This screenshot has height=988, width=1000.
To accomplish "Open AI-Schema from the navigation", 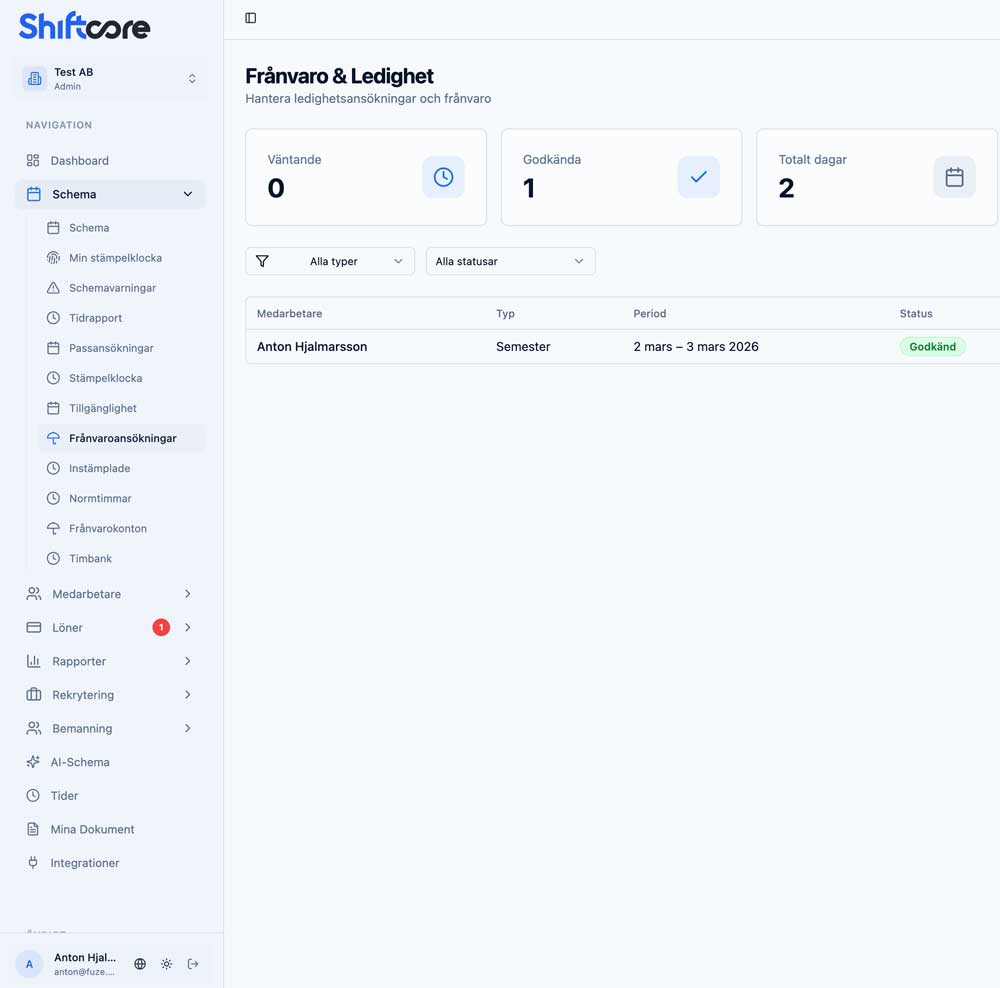I will pyautogui.click(x=110, y=762).
